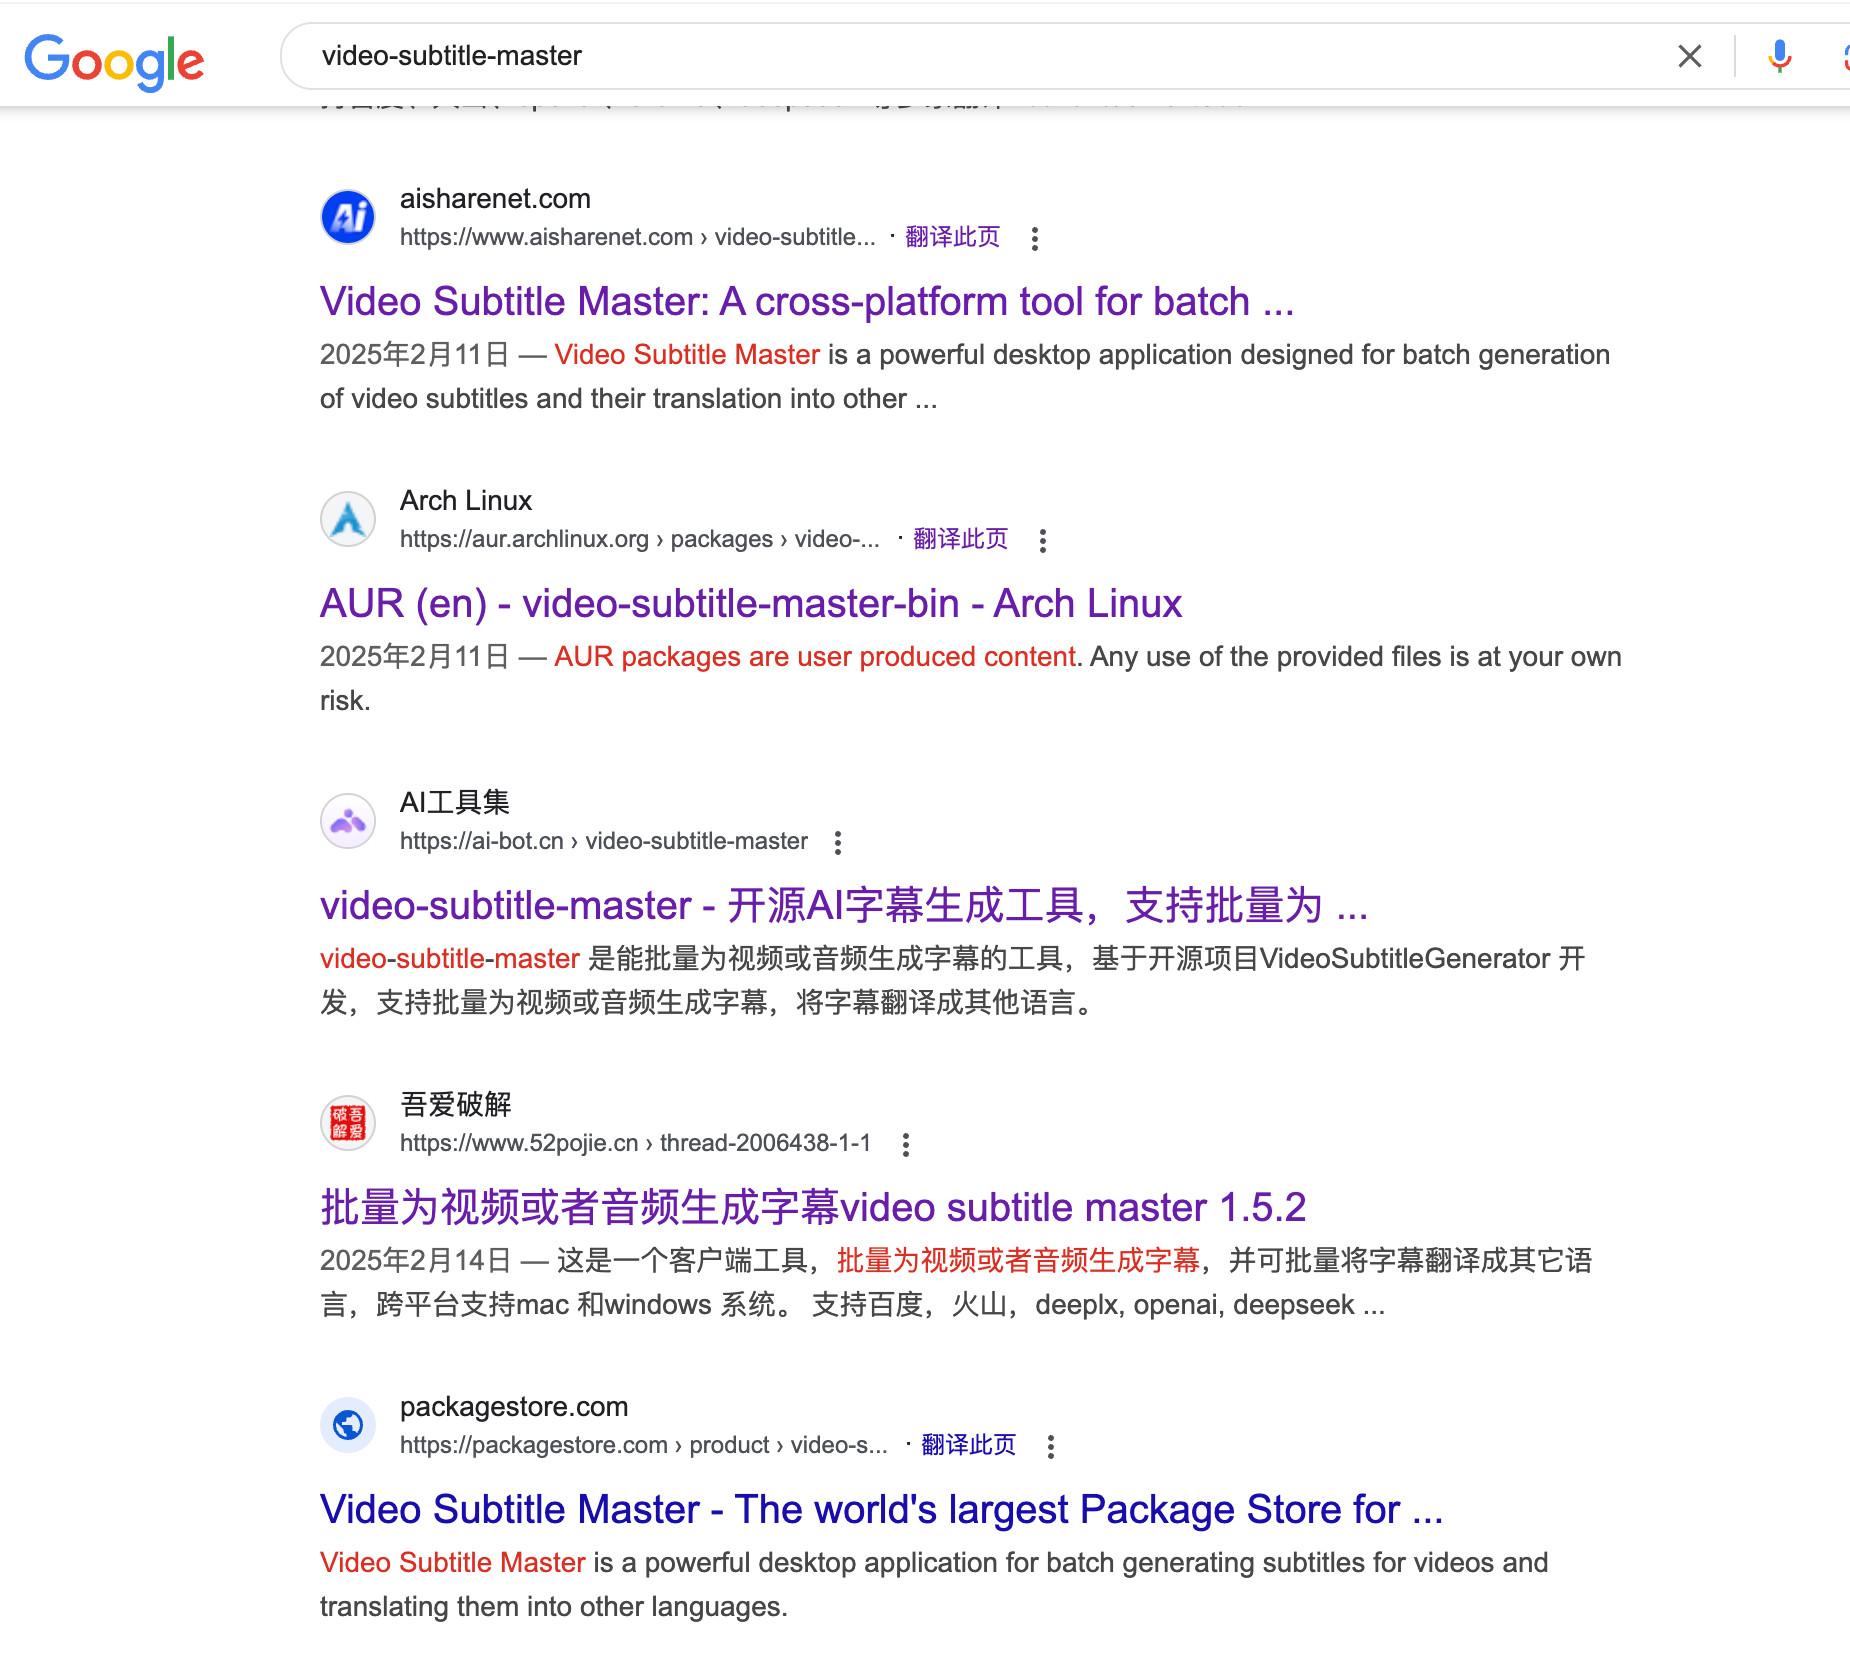Click snippet '批量为视频或者音频生成字幕' highlighted text
Viewport: 1850px width, 1674px height.
1018,1261
